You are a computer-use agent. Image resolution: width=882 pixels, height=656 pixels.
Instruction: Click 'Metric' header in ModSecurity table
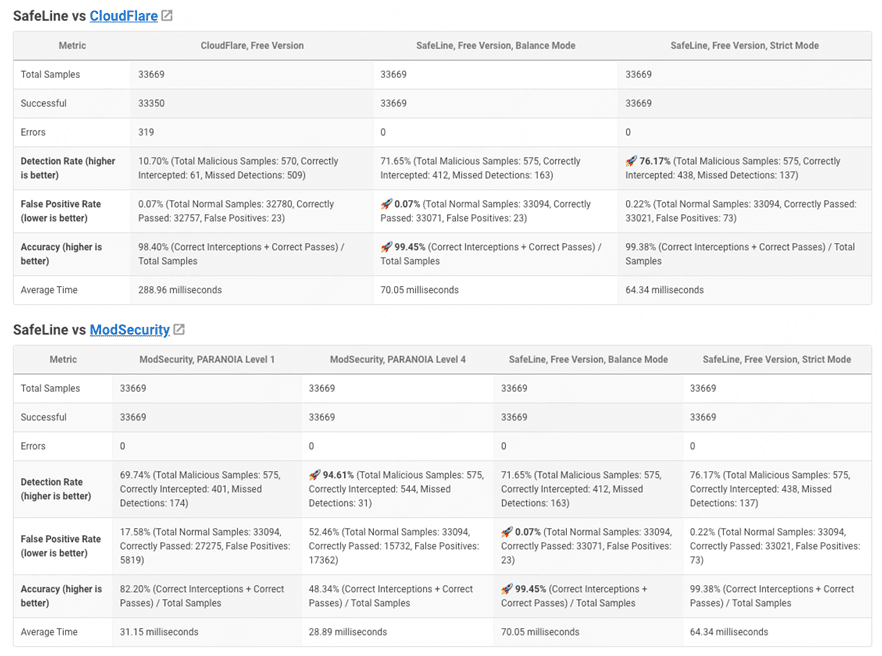point(63,360)
